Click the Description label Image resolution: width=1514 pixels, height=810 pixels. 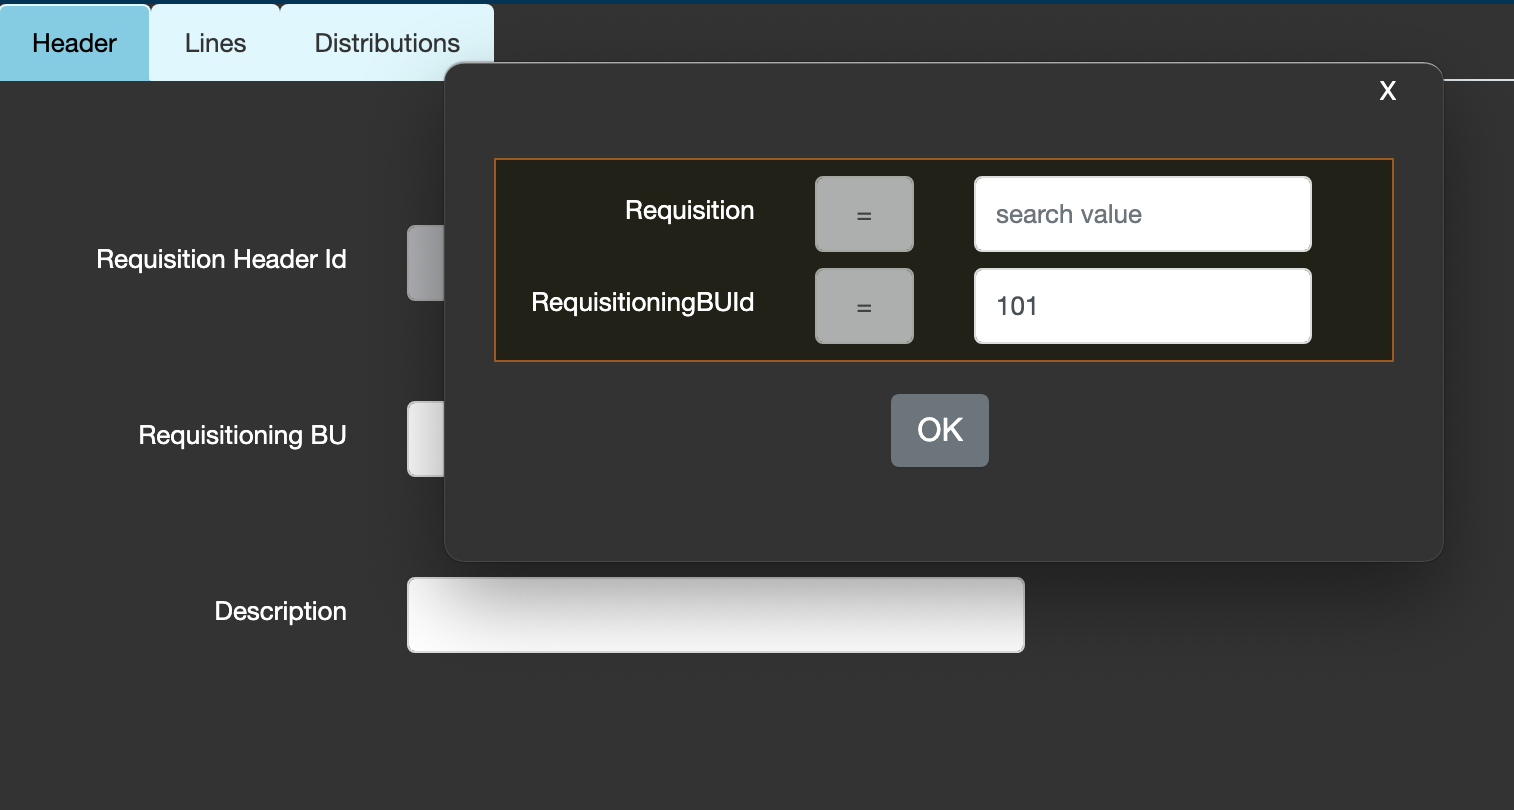(x=279, y=611)
